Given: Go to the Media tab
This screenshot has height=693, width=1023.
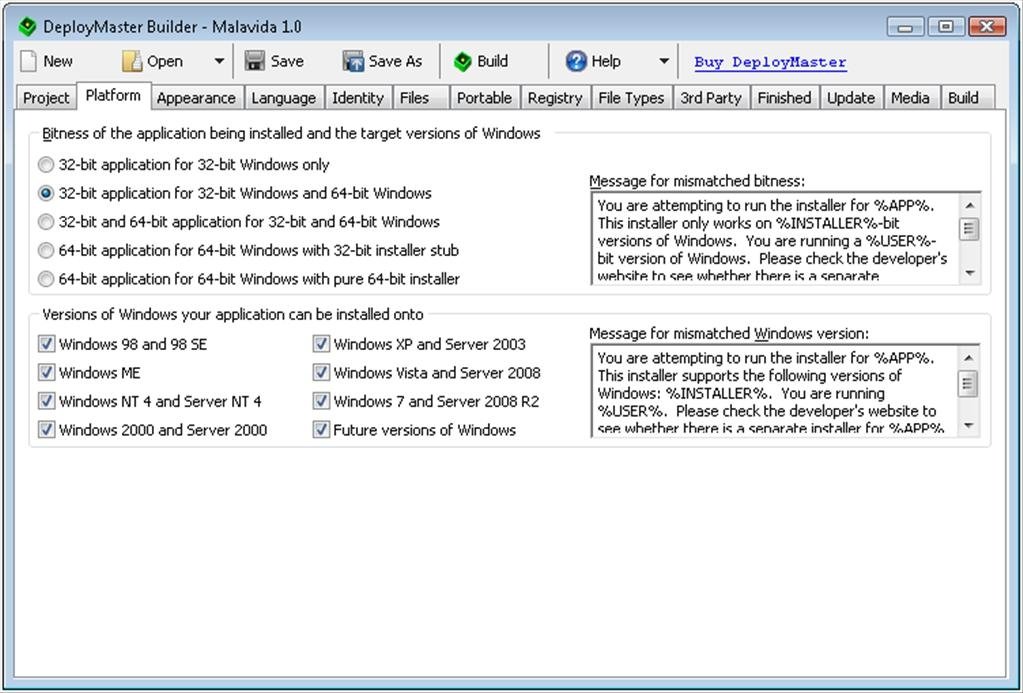Looking at the screenshot, I should (910, 98).
